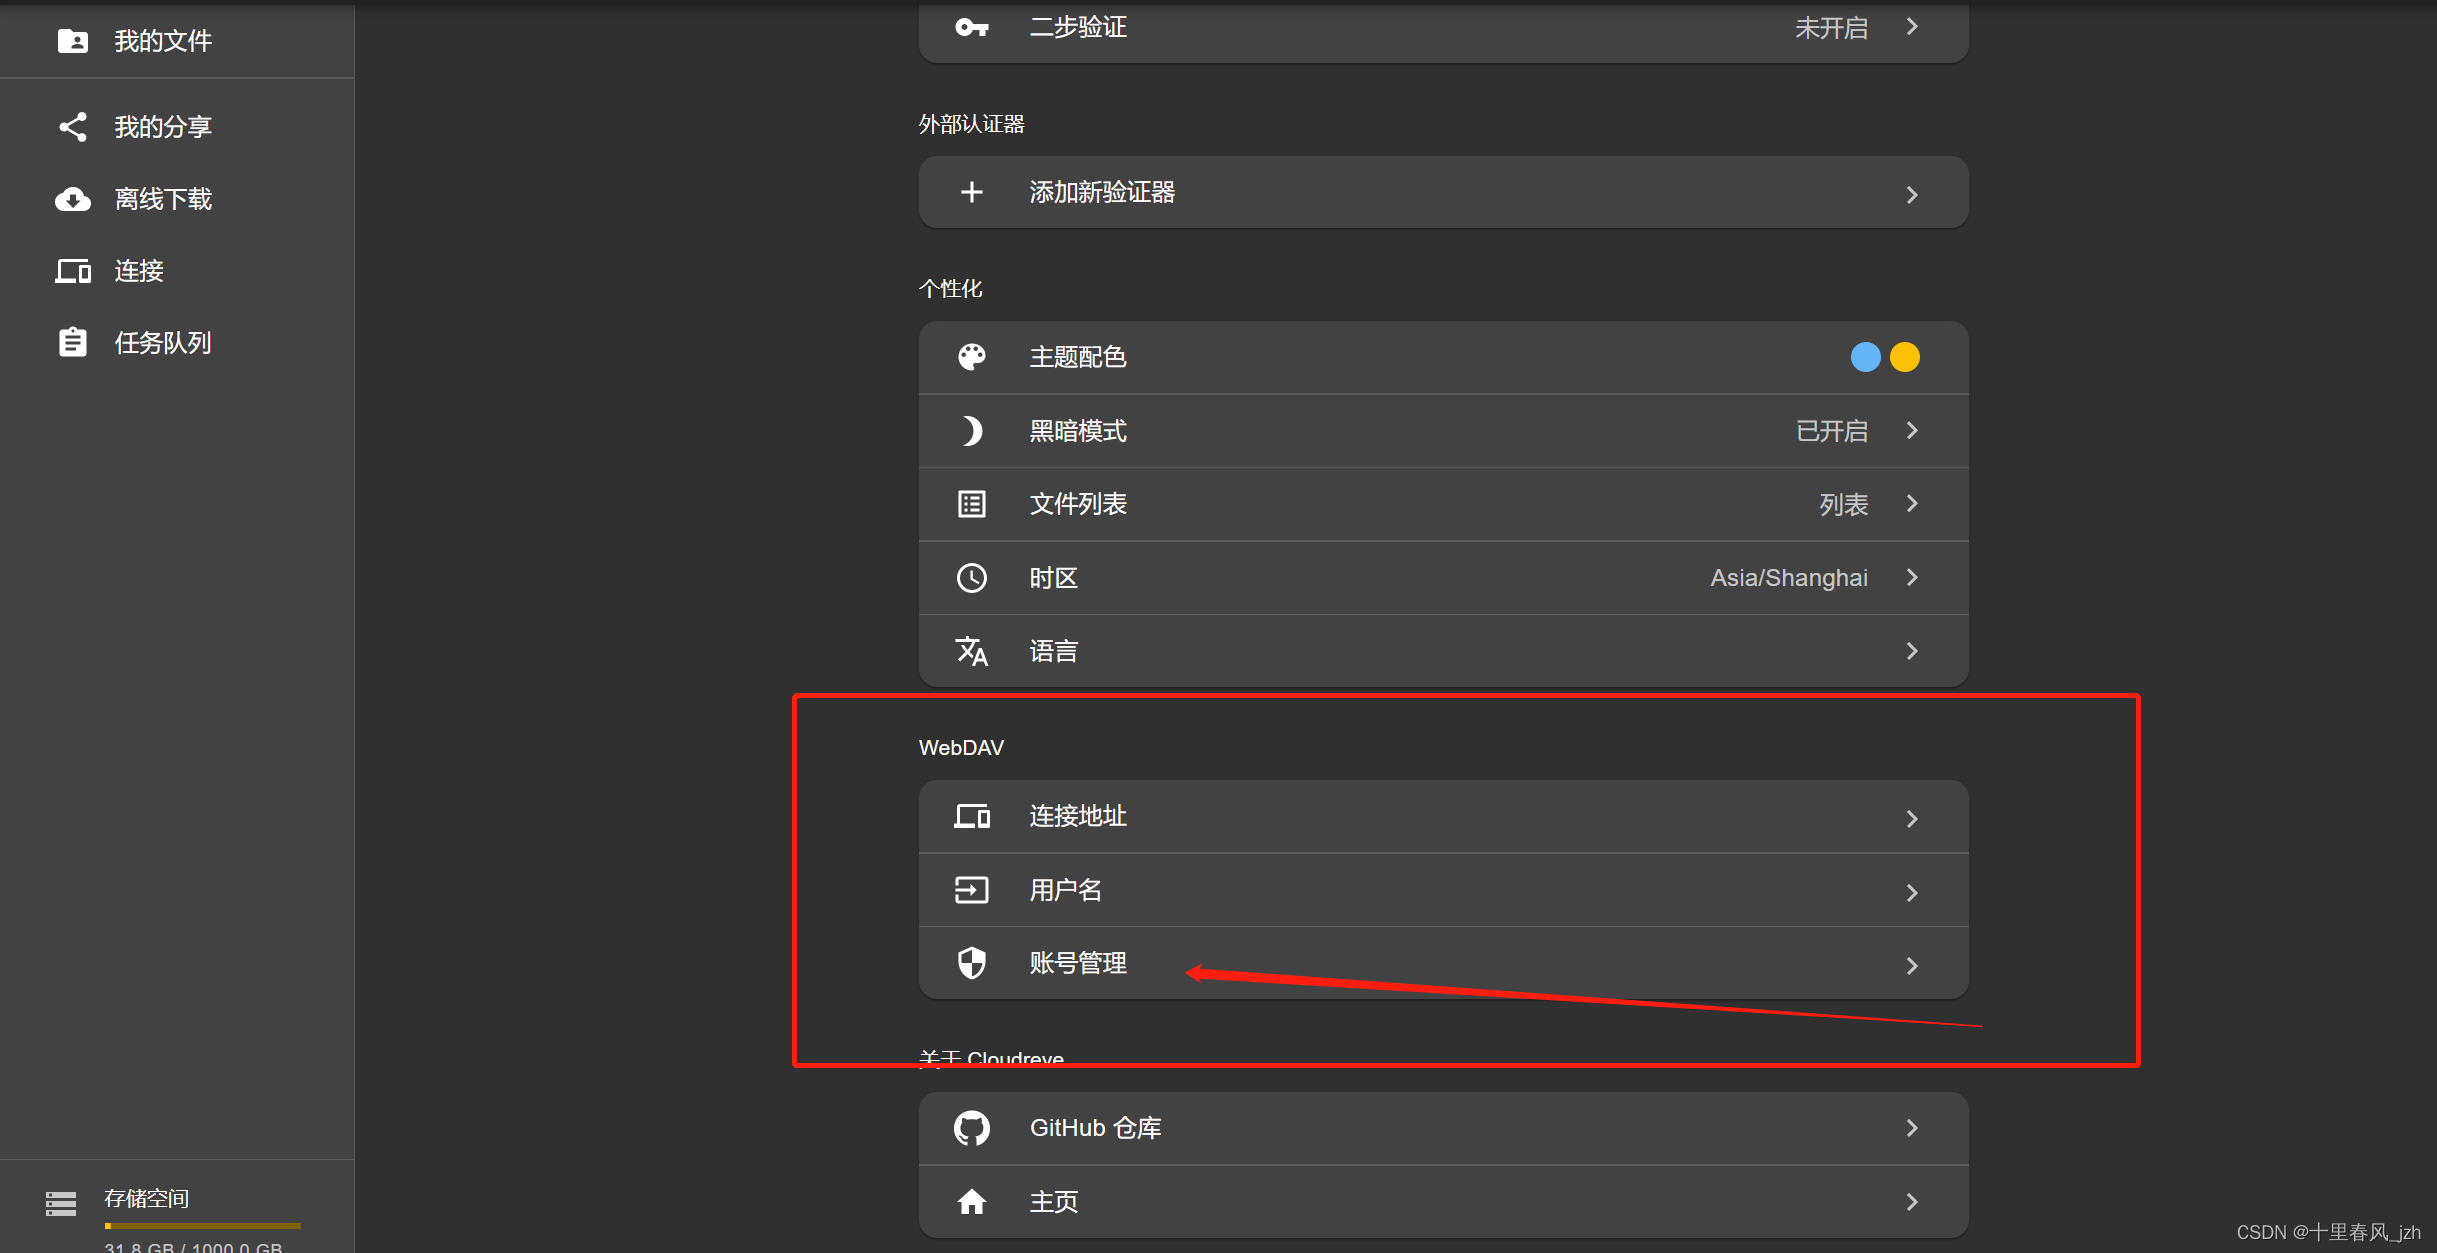Screen dimensions: 2437x1253
Task: Click the 存储空间 label
Action: pyautogui.click(x=147, y=1198)
